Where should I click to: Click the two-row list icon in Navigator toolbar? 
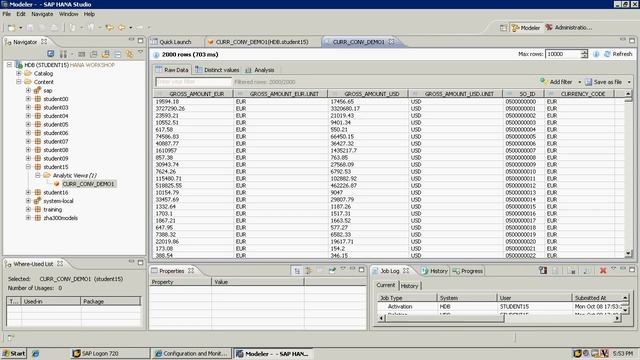tap(118, 54)
